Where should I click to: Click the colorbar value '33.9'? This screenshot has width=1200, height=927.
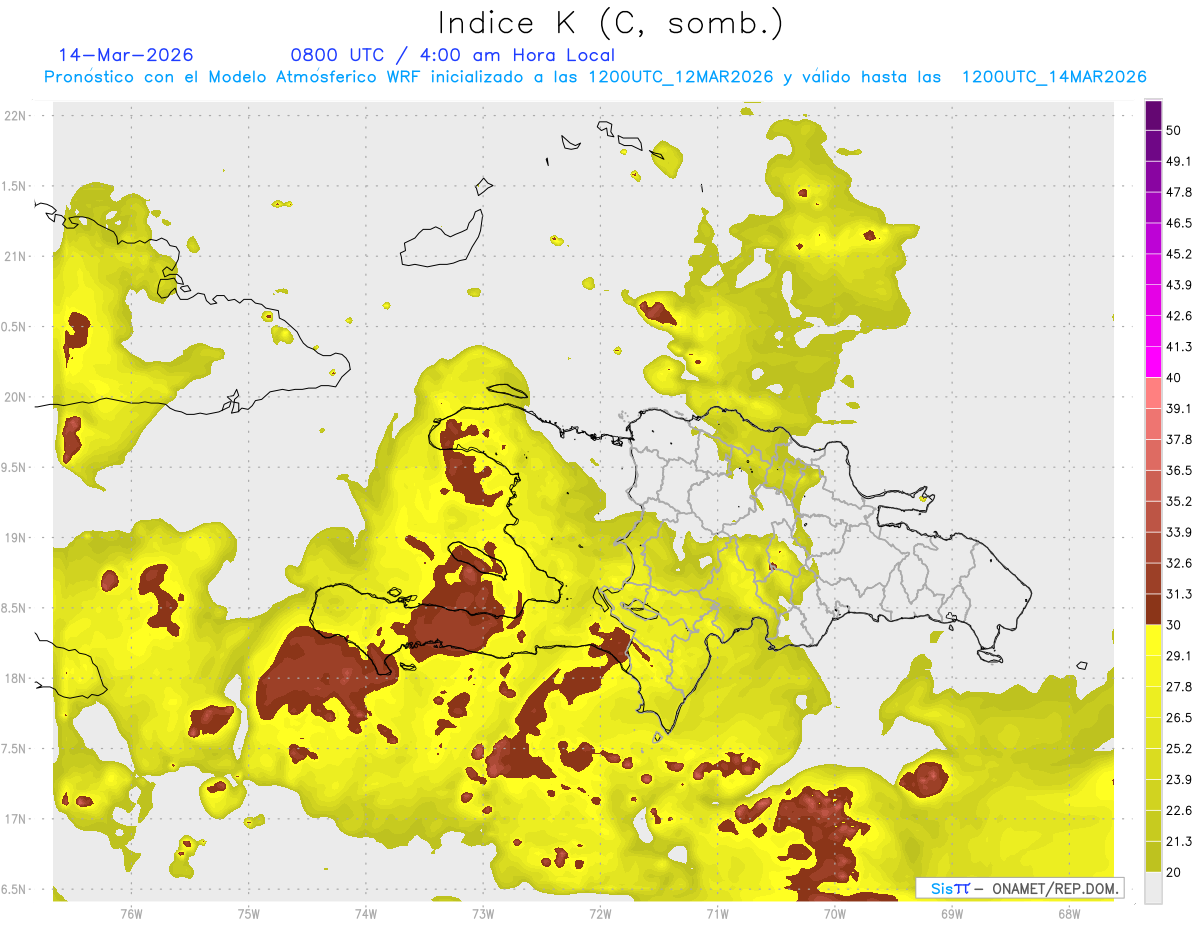(1179, 533)
